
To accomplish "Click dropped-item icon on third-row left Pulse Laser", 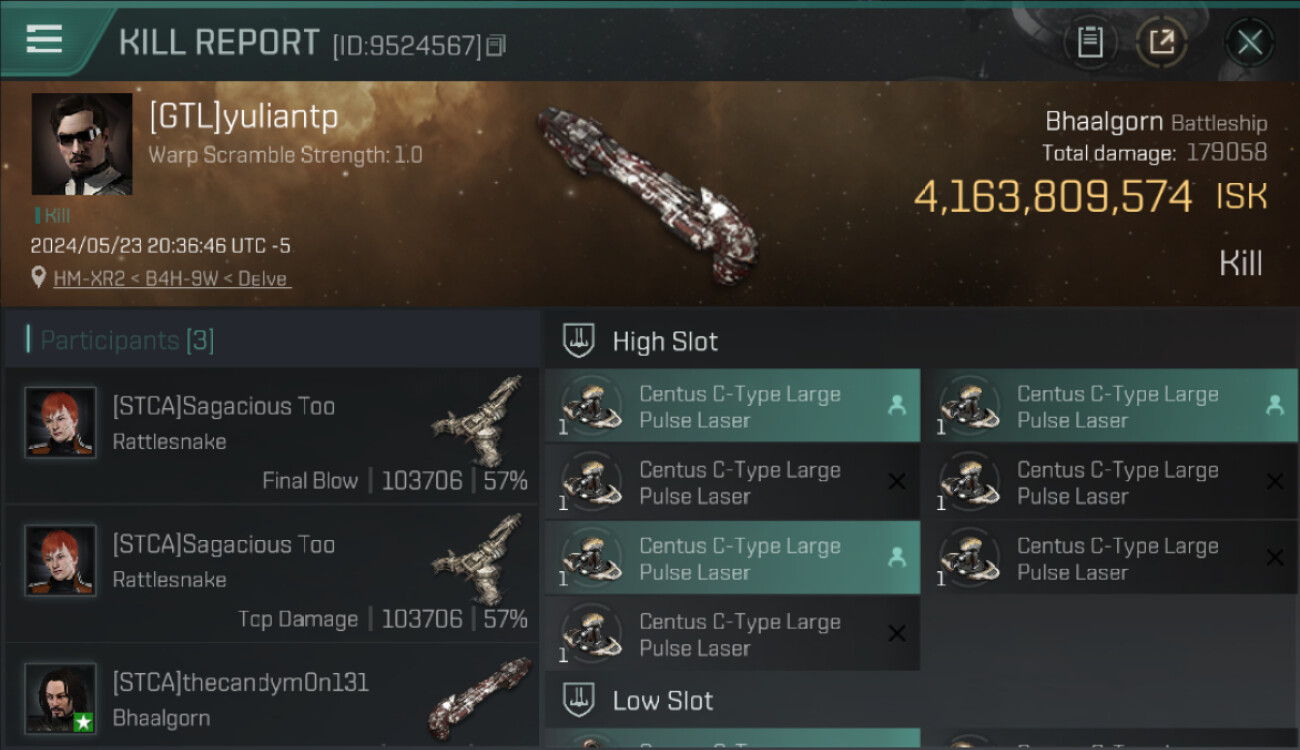I will click(x=897, y=558).
